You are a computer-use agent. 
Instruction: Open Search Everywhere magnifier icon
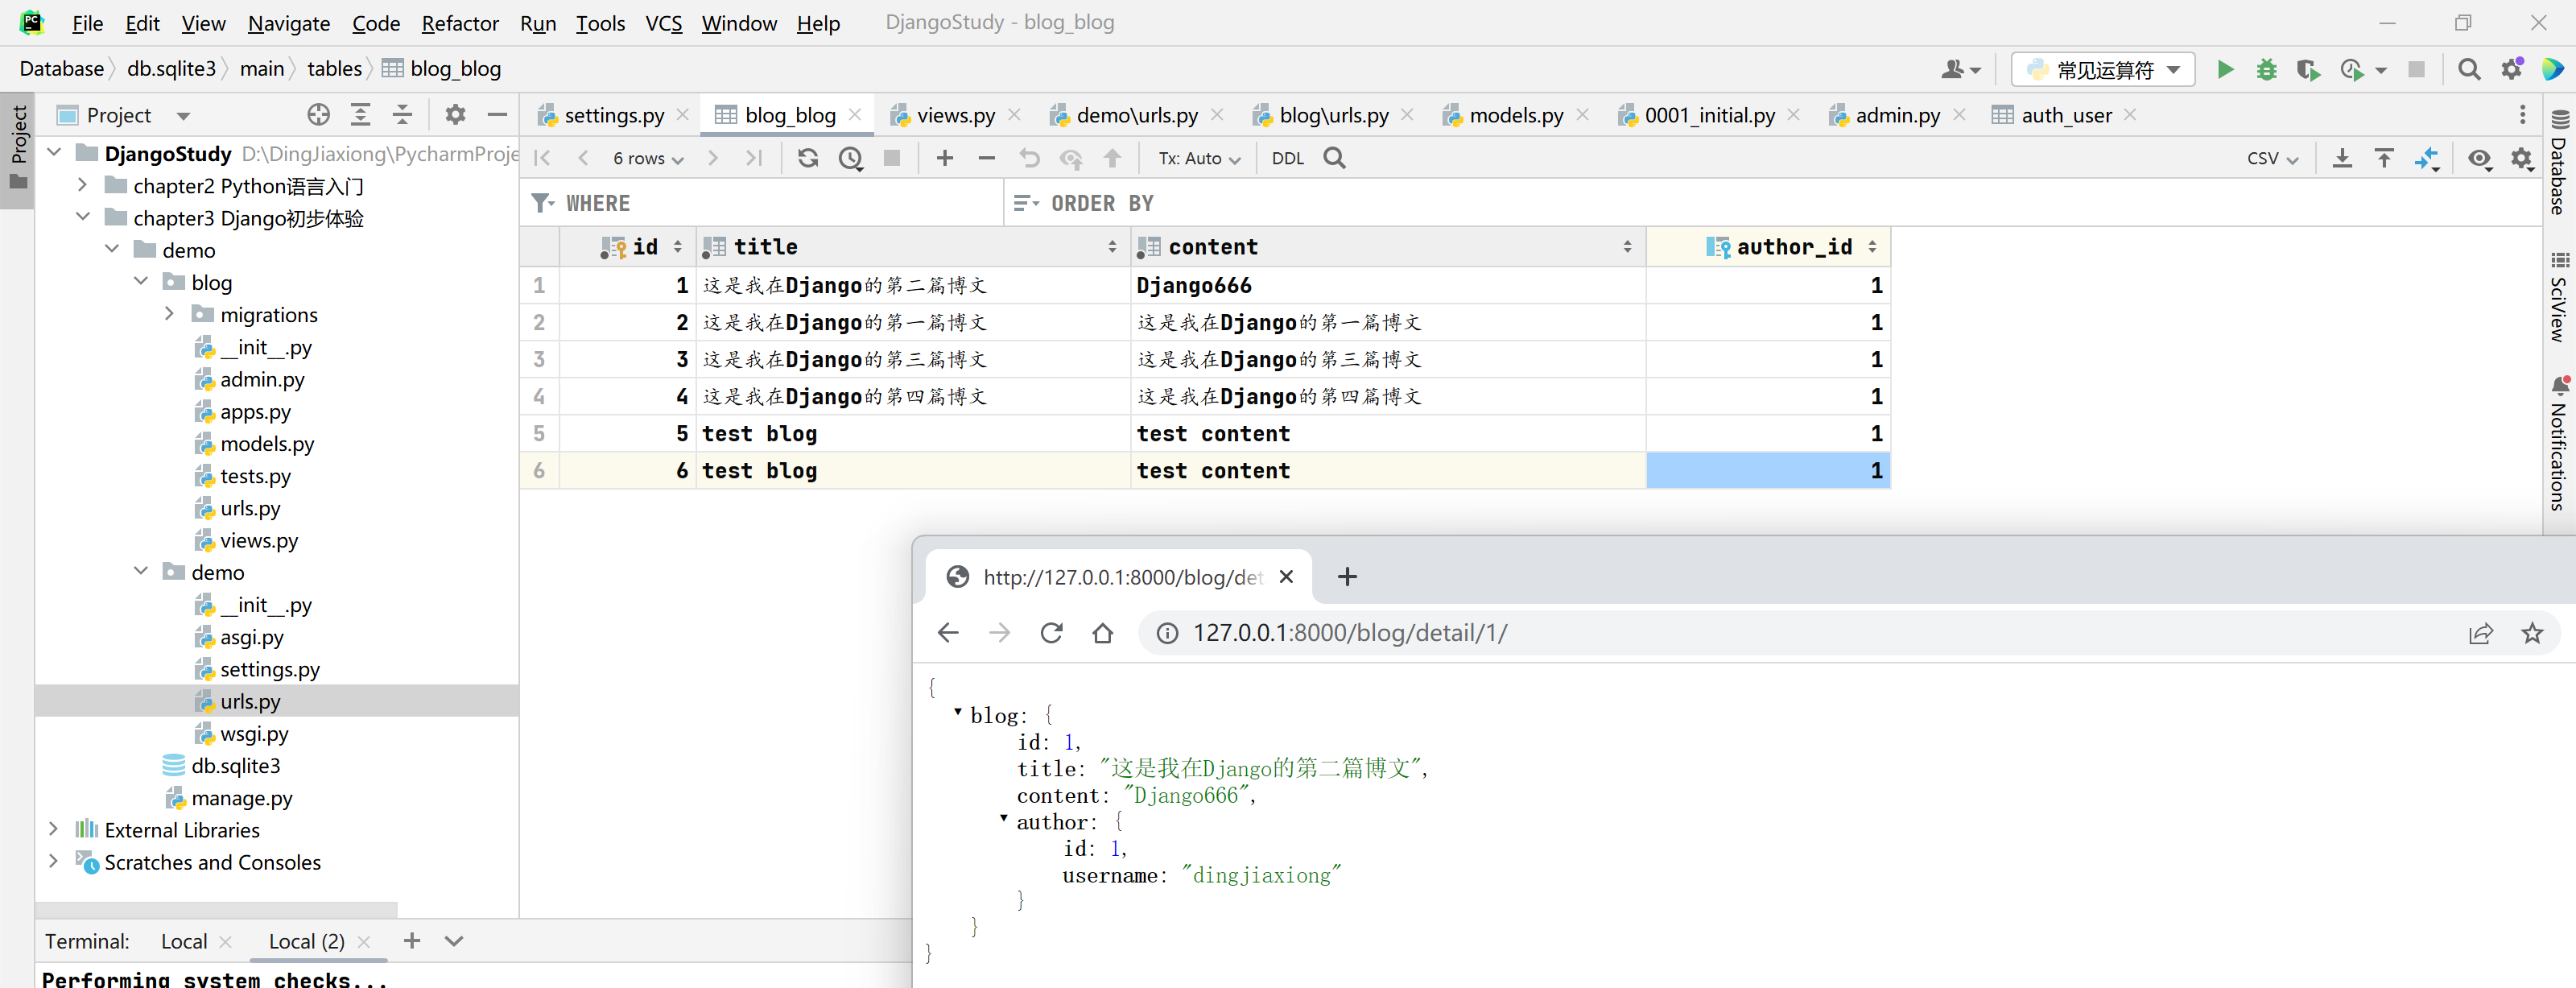click(x=2469, y=69)
